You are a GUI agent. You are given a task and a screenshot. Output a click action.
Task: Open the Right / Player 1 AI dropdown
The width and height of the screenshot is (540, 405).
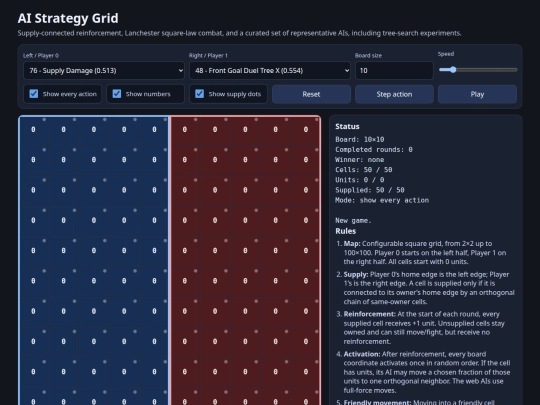click(x=270, y=71)
